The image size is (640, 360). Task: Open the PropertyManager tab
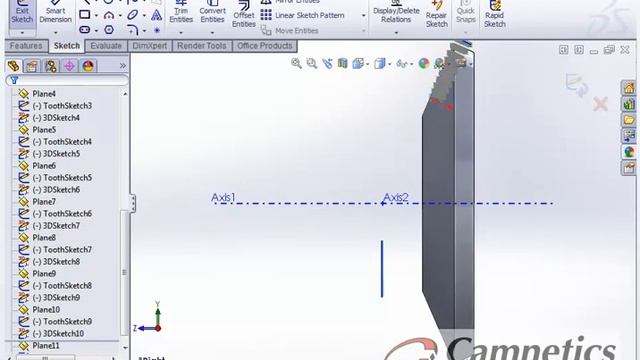[x=32, y=66]
